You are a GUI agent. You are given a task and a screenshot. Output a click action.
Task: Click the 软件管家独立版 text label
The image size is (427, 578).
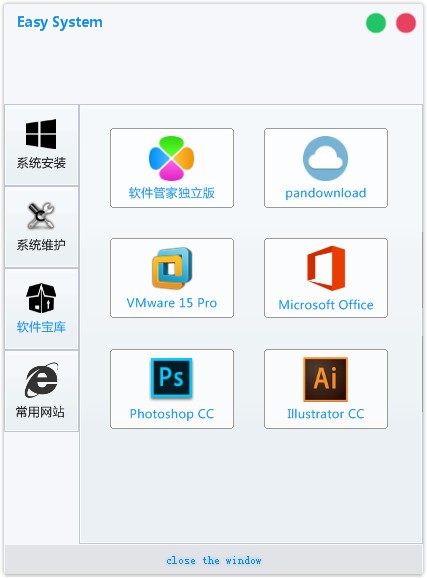(x=171, y=193)
